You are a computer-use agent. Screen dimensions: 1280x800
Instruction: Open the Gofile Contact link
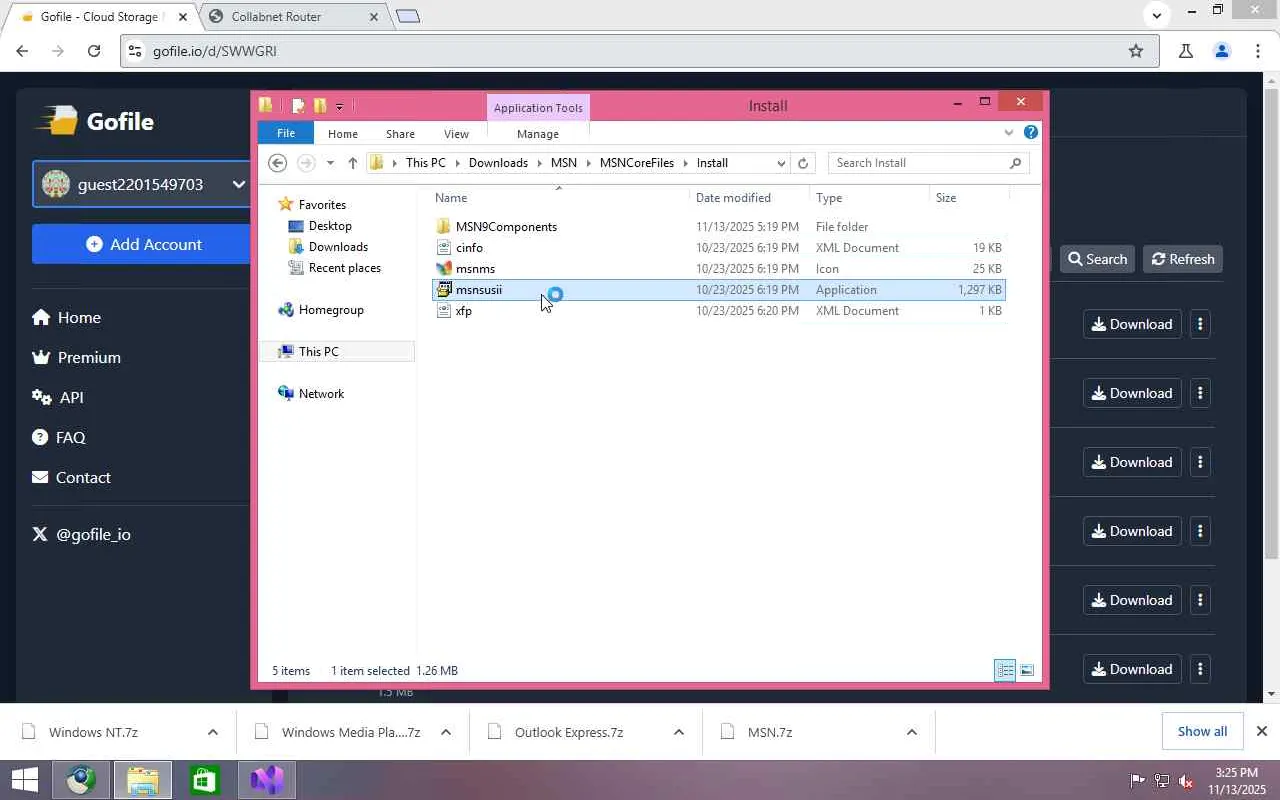point(71,477)
